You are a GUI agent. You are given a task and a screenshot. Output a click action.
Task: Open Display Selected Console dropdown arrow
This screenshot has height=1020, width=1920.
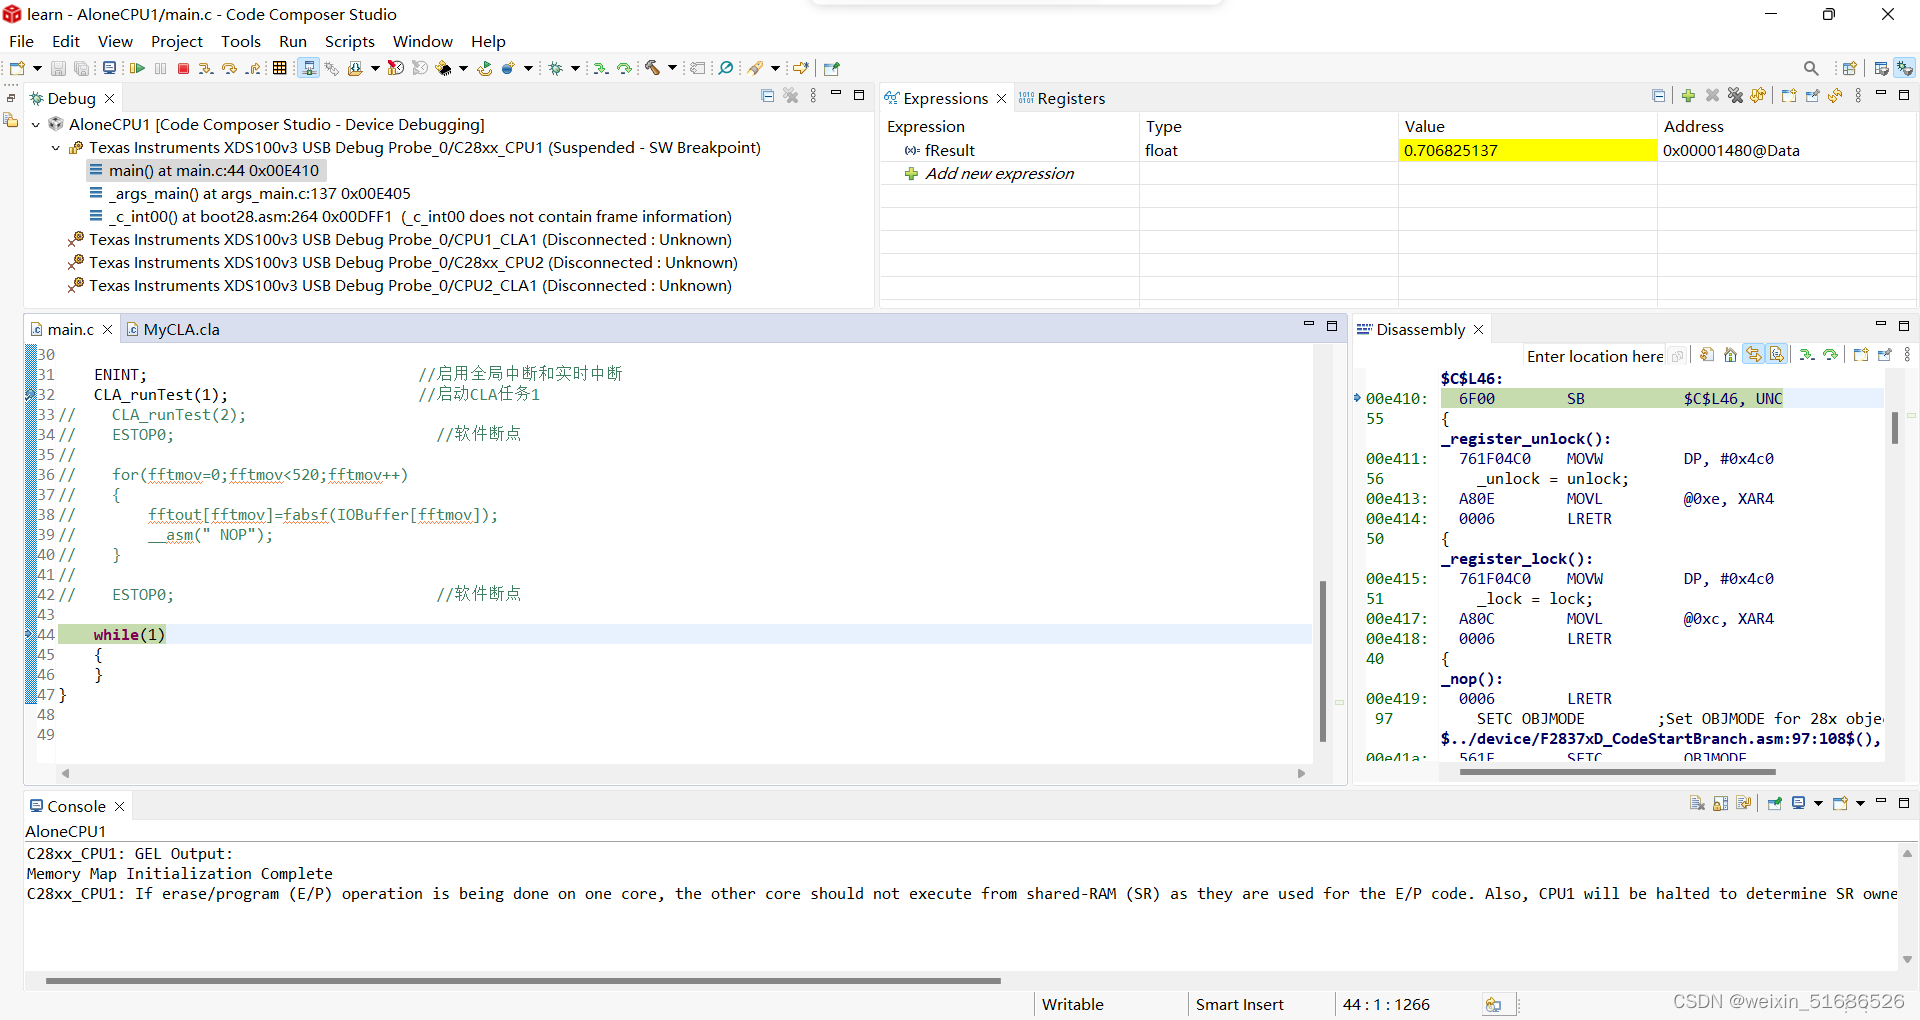click(1818, 804)
